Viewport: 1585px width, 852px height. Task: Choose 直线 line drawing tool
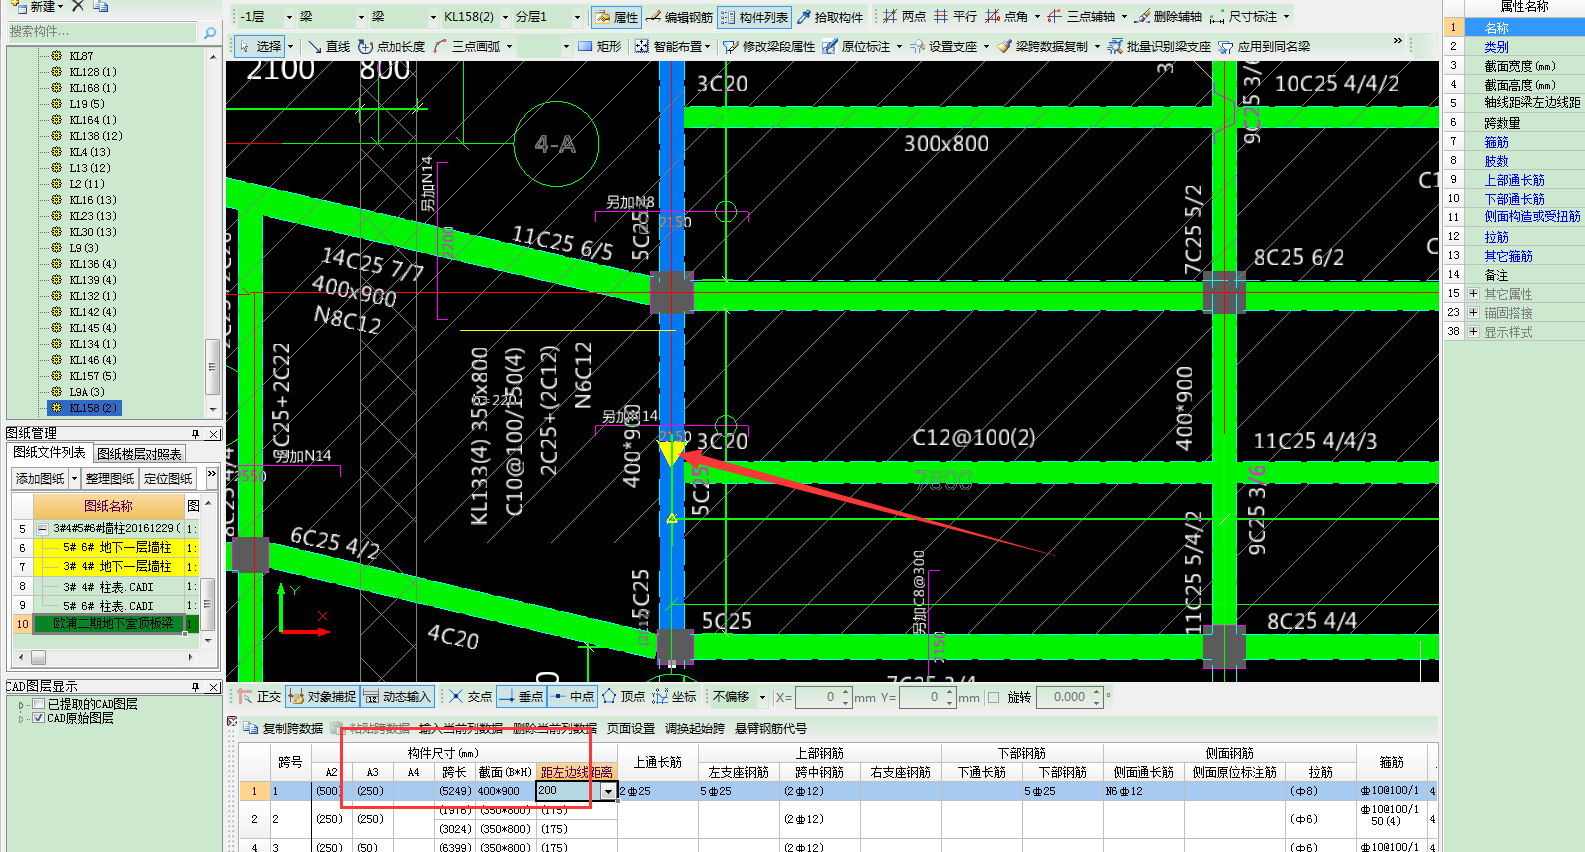pos(329,46)
